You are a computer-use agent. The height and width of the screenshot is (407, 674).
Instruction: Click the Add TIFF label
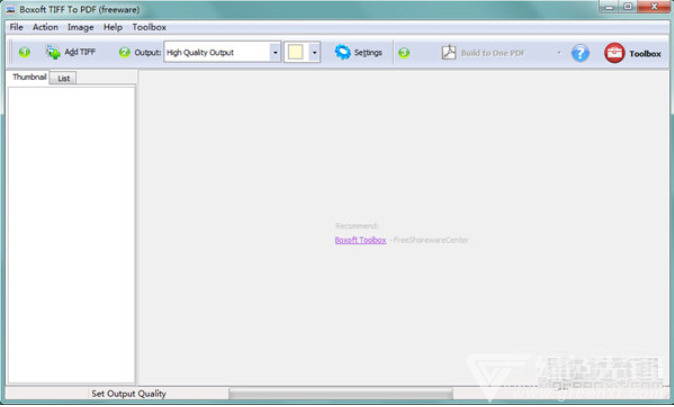tap(80, 52)
